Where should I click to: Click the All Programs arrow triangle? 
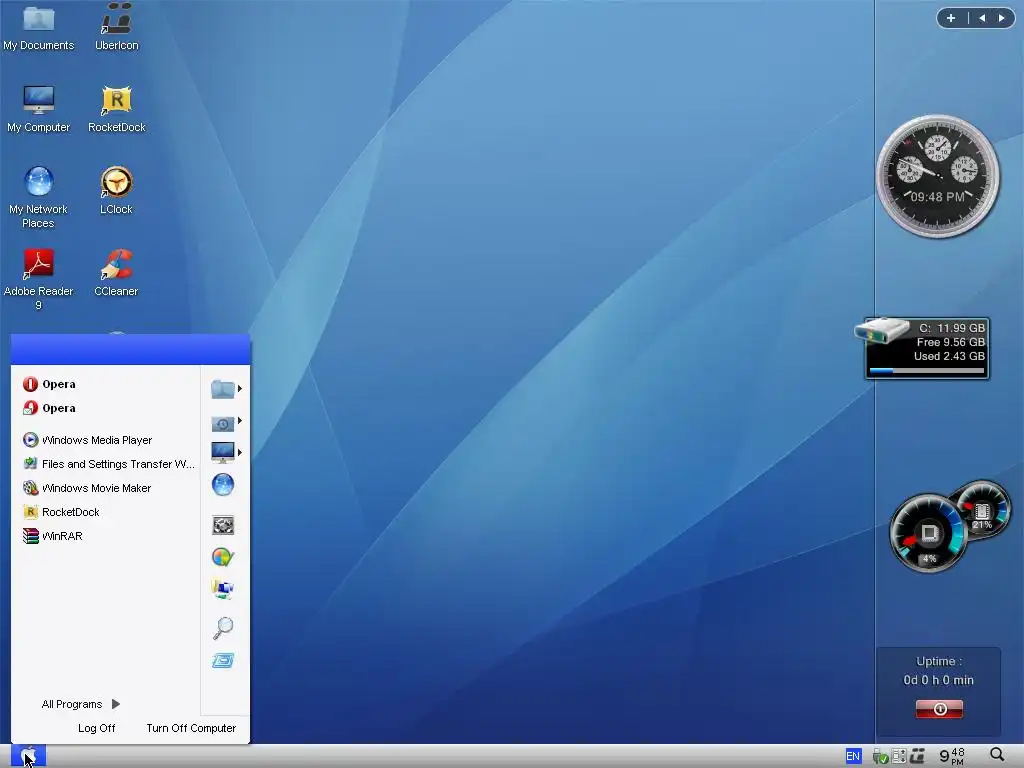point(116,704)
